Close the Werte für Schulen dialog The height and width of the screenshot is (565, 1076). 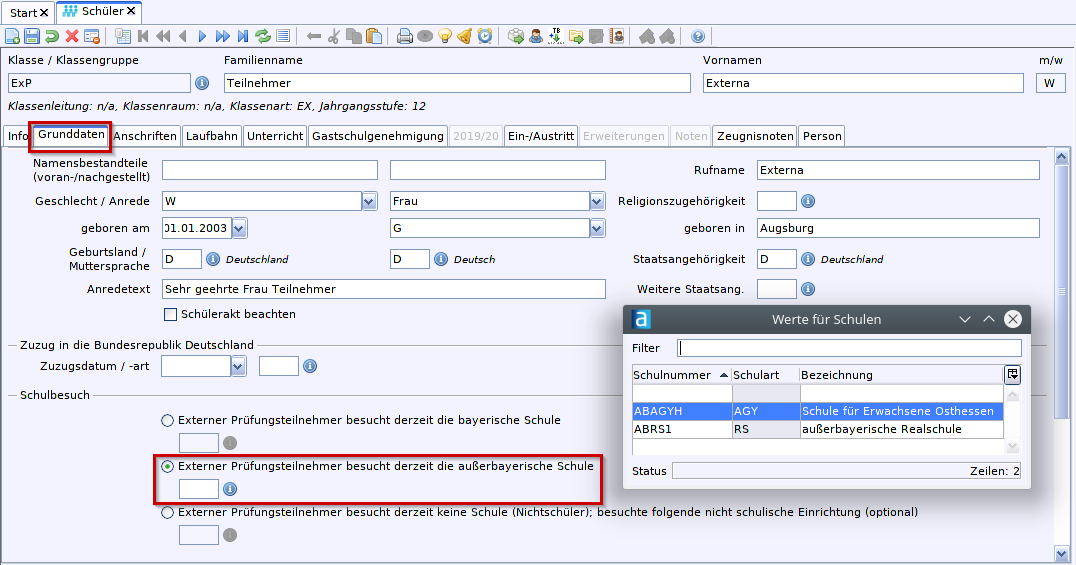coord(1013,319)
